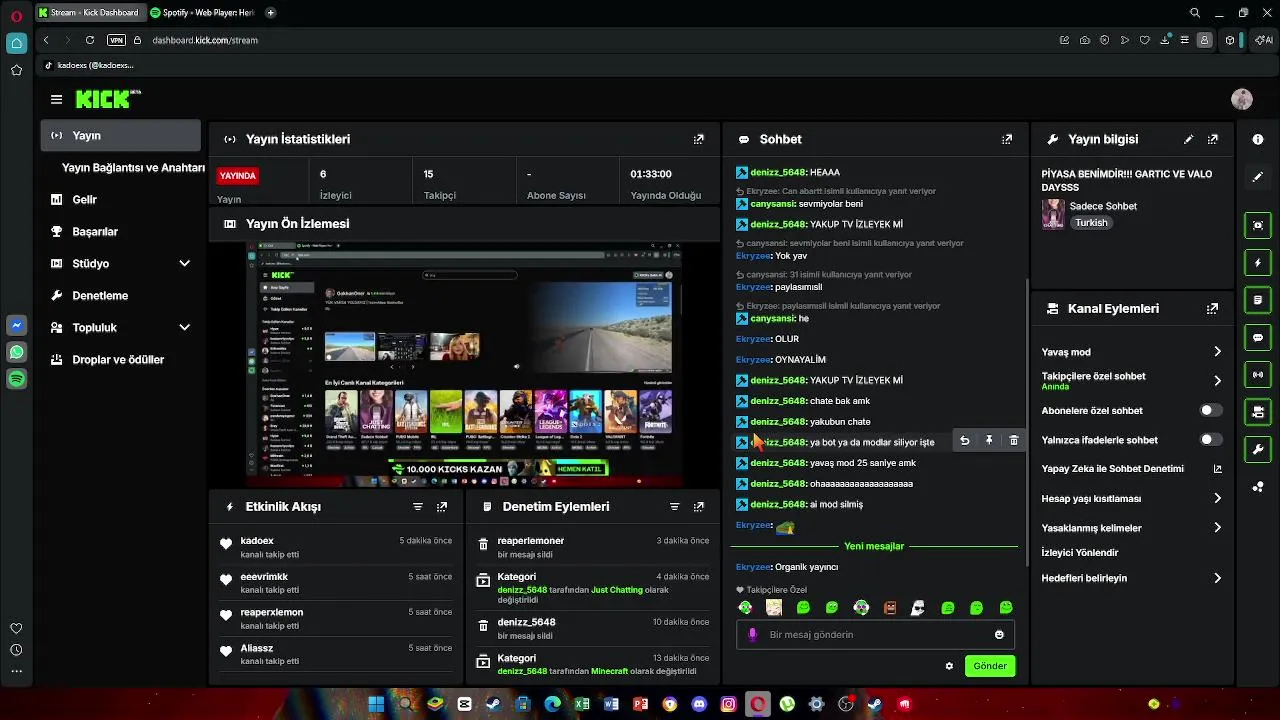Image resolution: width=1280 pixels, height=720 pixels.
Task: Click the Turkish language tag
Action: 1091,223
